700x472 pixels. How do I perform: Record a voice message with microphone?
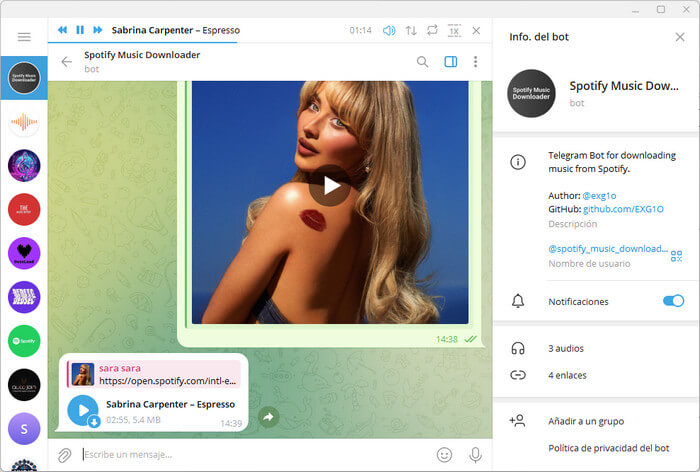[475, 455]
